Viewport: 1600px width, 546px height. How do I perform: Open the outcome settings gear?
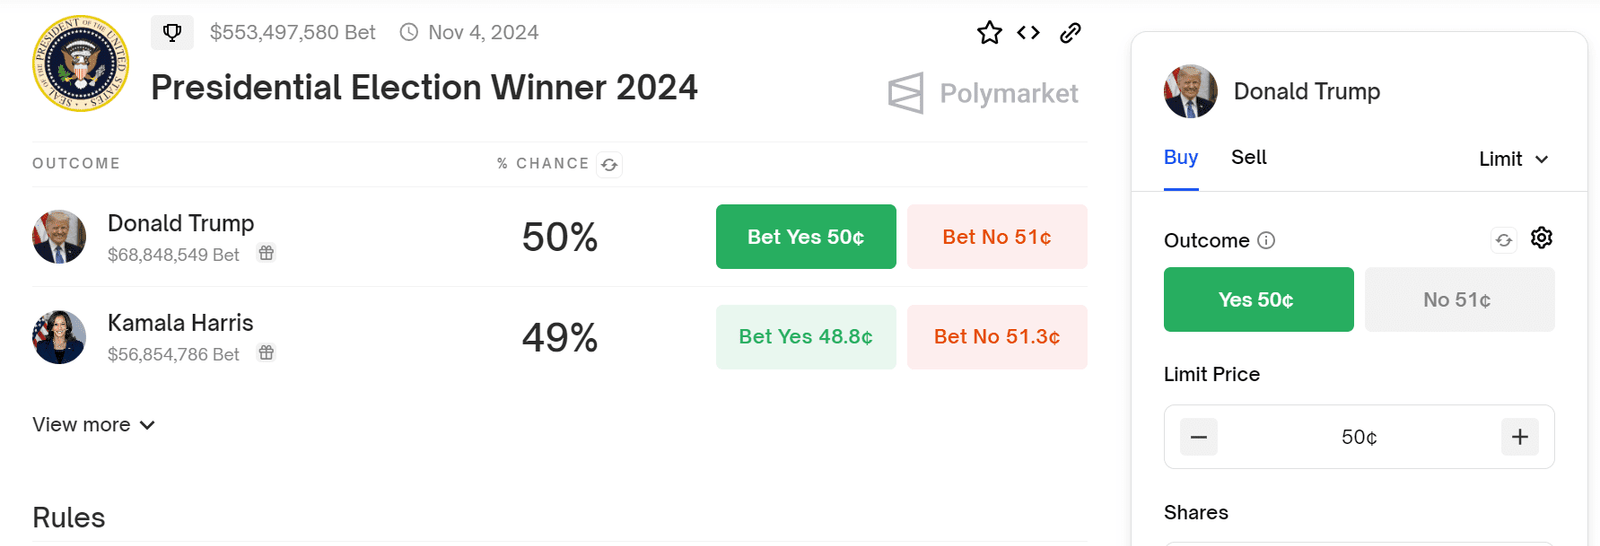coord(1541,238)
